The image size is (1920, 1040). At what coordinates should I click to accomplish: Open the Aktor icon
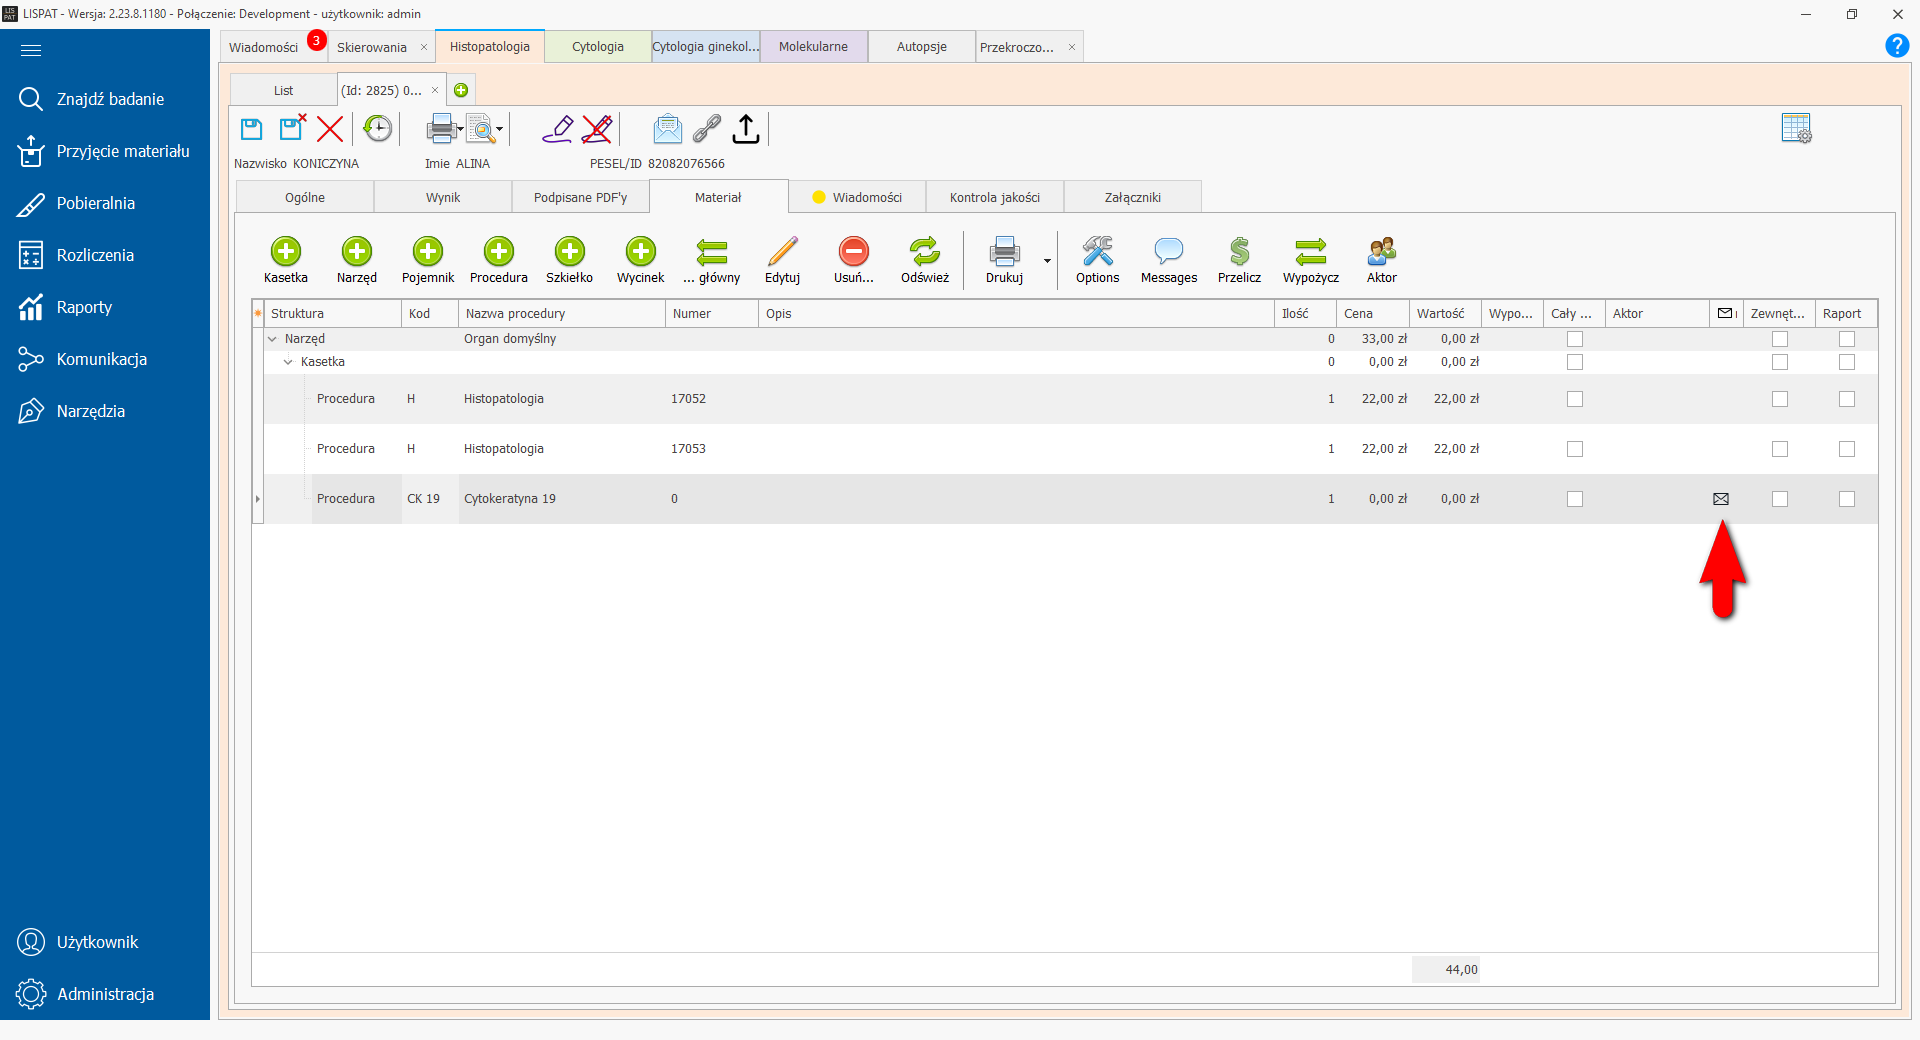1381,251
